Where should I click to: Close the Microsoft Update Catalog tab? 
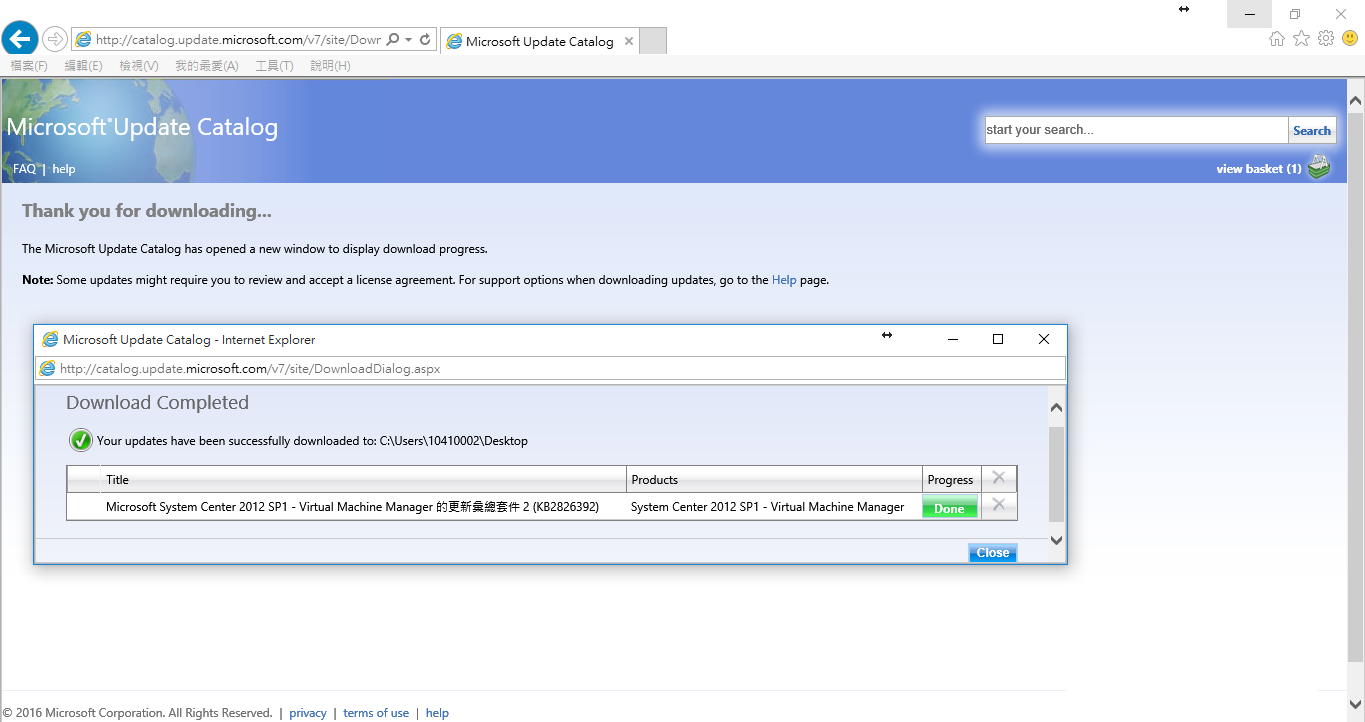tap(629, 41)
